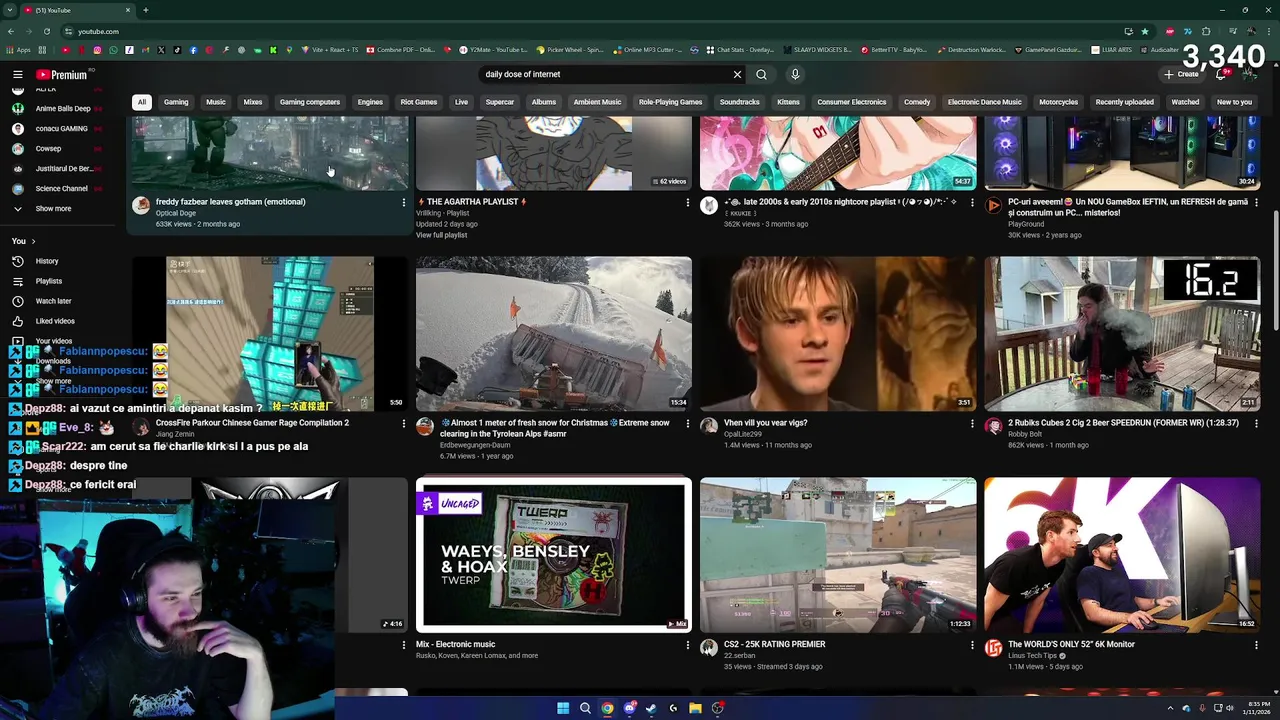Select the Recently uploaded chip

click(1124, 102)
